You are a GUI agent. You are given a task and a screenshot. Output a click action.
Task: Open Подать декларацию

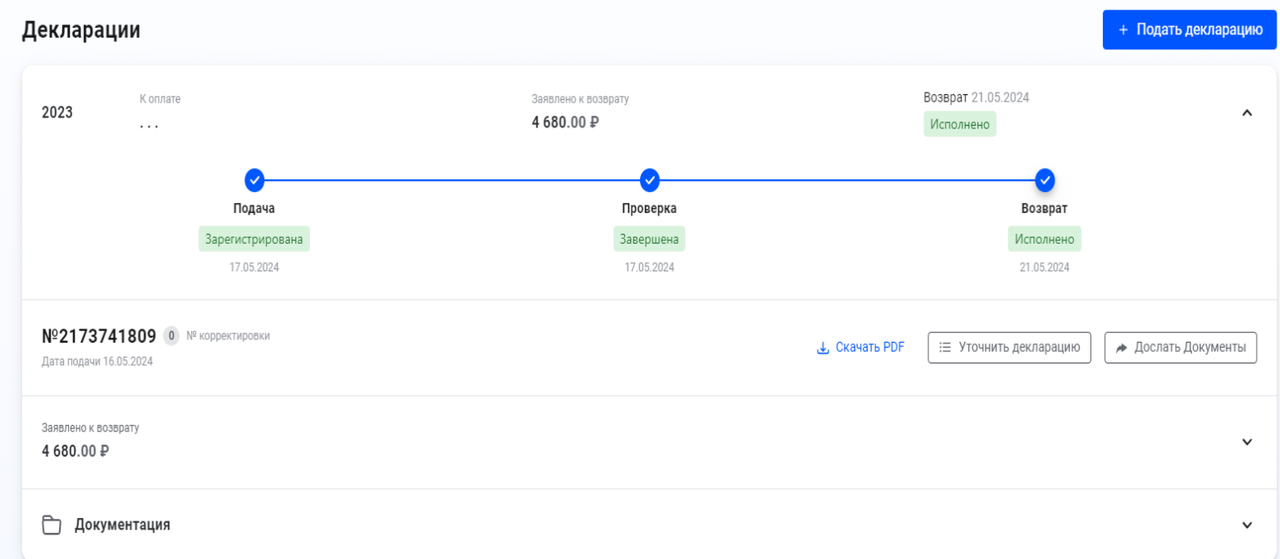1189,30
